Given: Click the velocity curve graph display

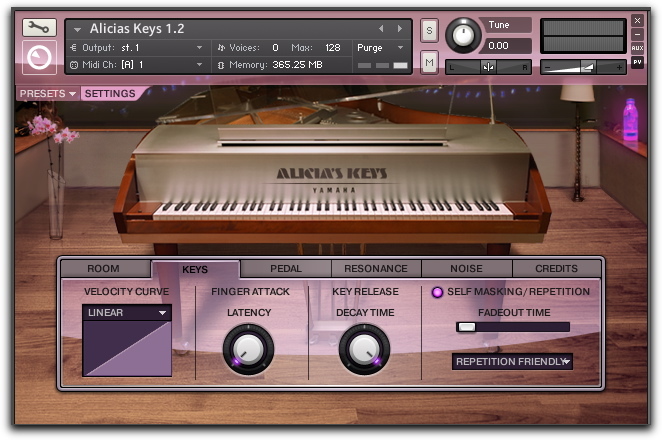Looking at the screenshot, I should pos(127,348).
